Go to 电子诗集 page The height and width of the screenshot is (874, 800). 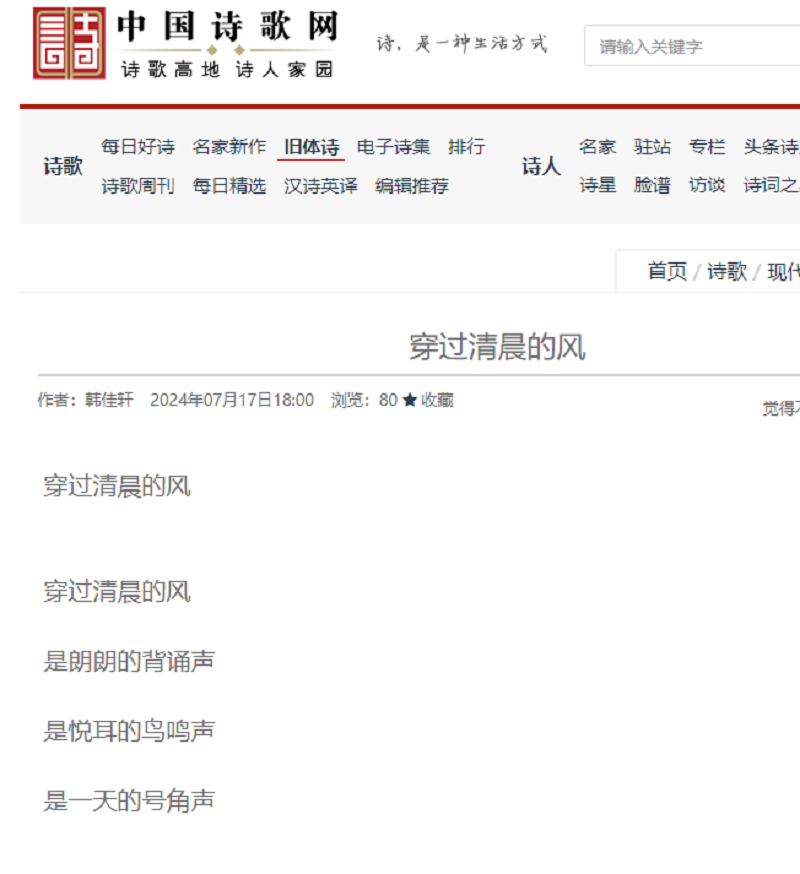point(393,147)
